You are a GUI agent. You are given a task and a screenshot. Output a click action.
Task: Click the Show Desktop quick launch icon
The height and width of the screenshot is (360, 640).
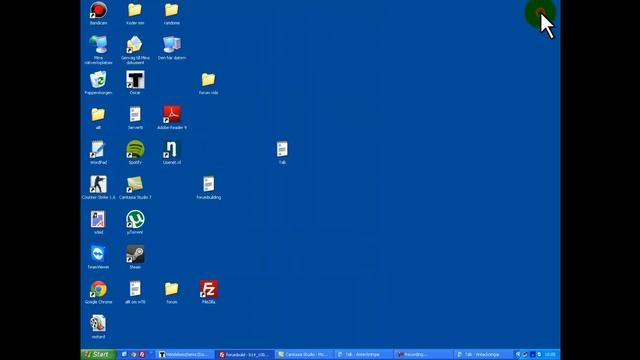click(x=124, y=355)
